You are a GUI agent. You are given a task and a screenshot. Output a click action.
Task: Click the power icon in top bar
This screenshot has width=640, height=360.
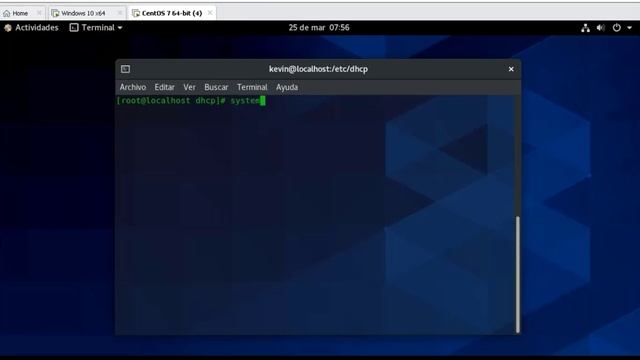616,28
